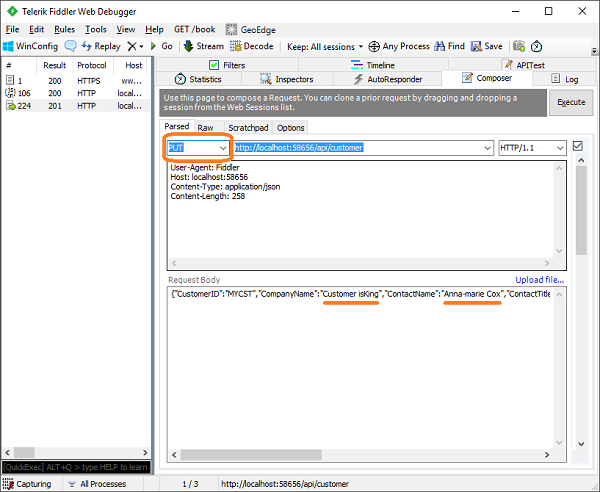Open the File menu
The height and width of the screenshot is (492, 600).
point(12,29)
